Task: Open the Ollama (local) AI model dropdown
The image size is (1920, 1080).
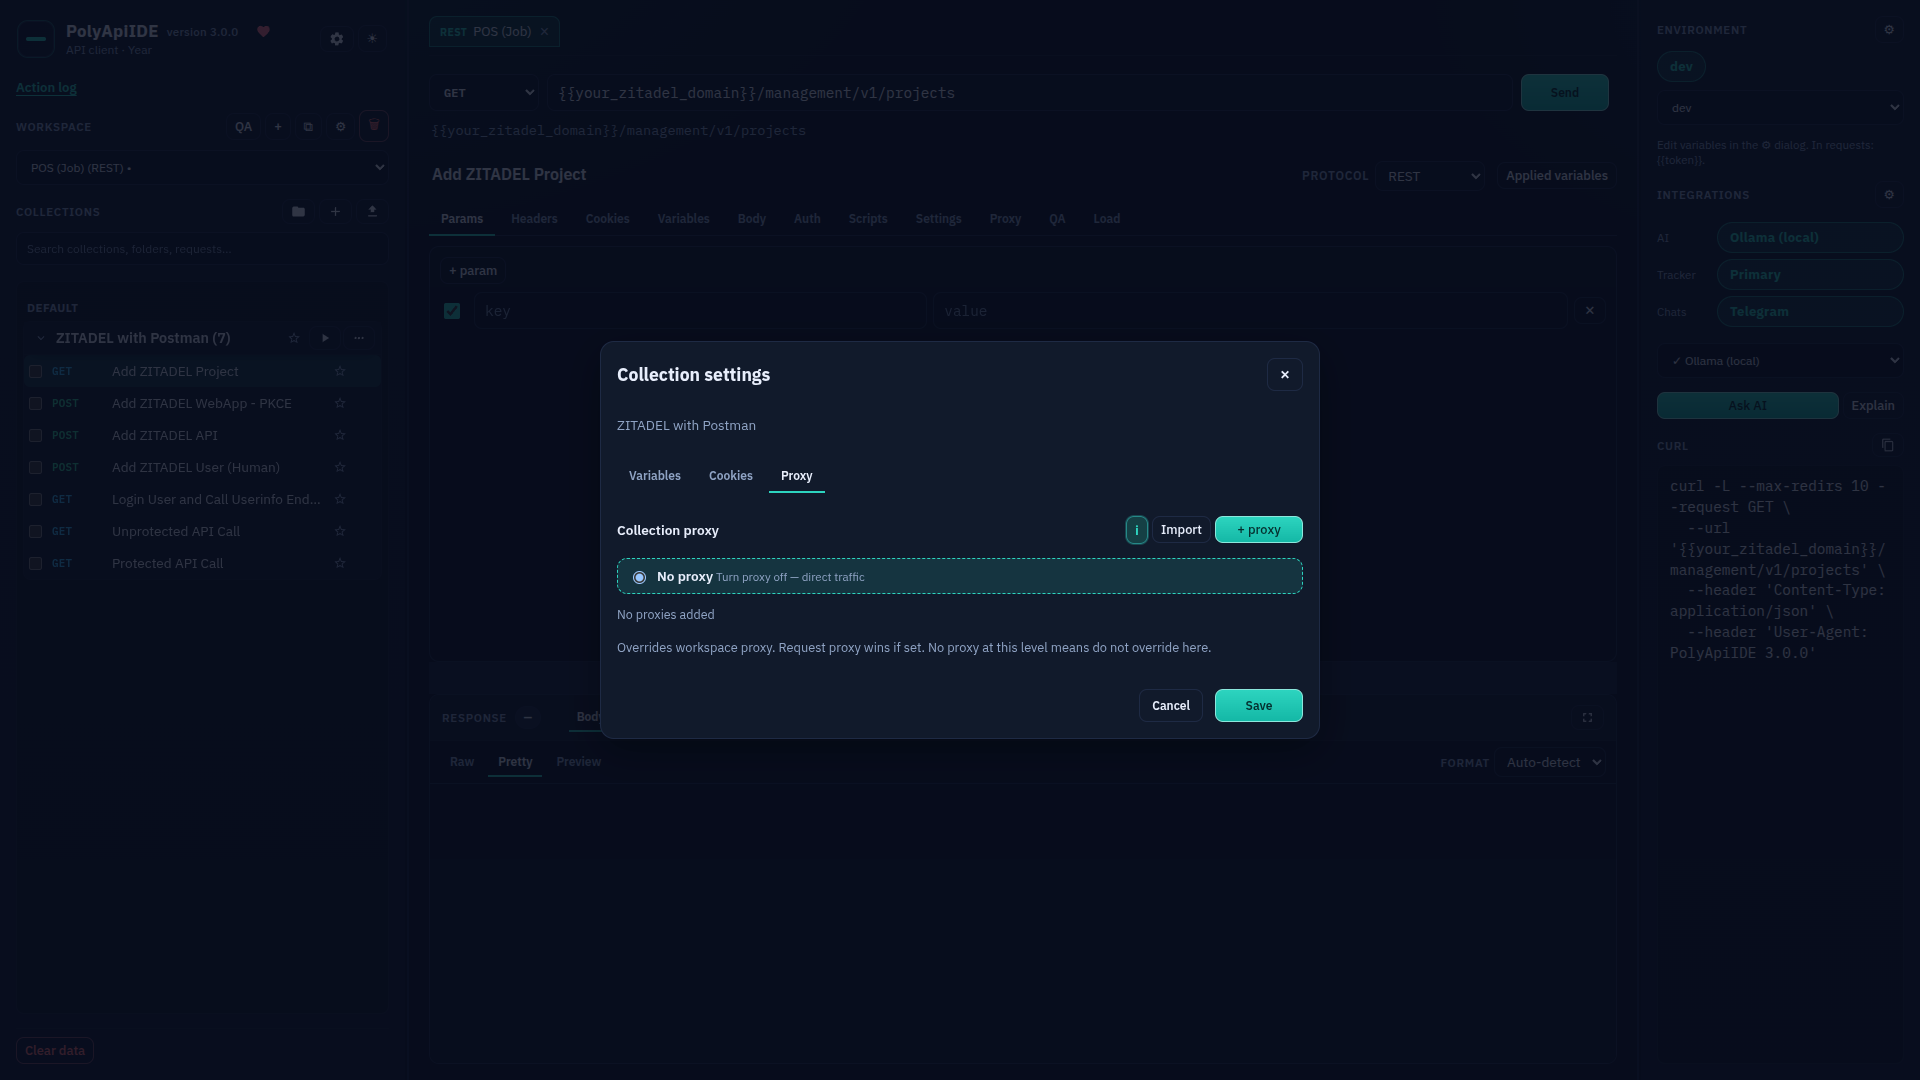Action: pos(1780,361)
